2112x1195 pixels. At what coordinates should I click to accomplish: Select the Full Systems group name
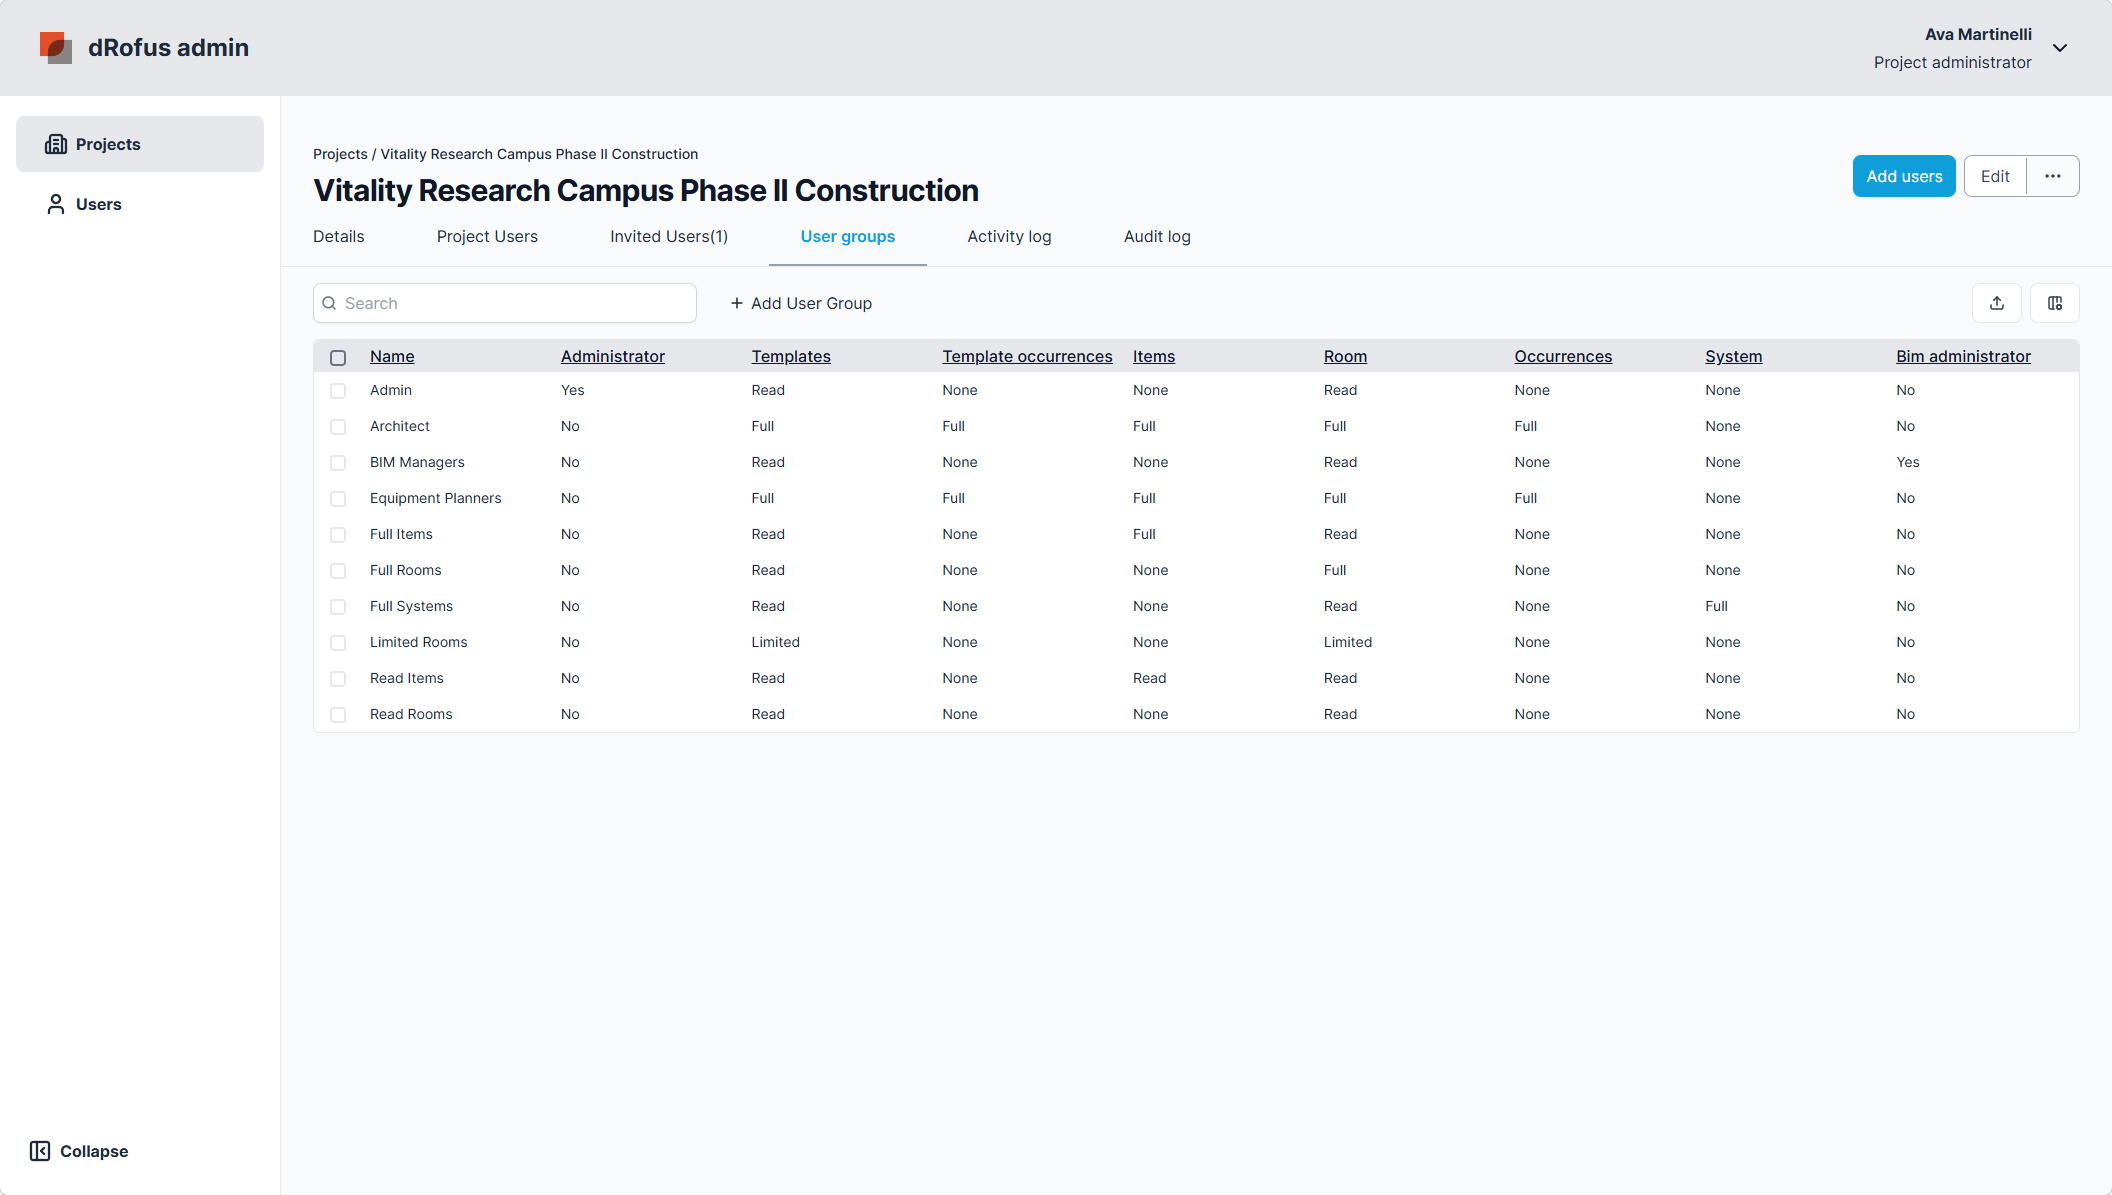[411, 607]
